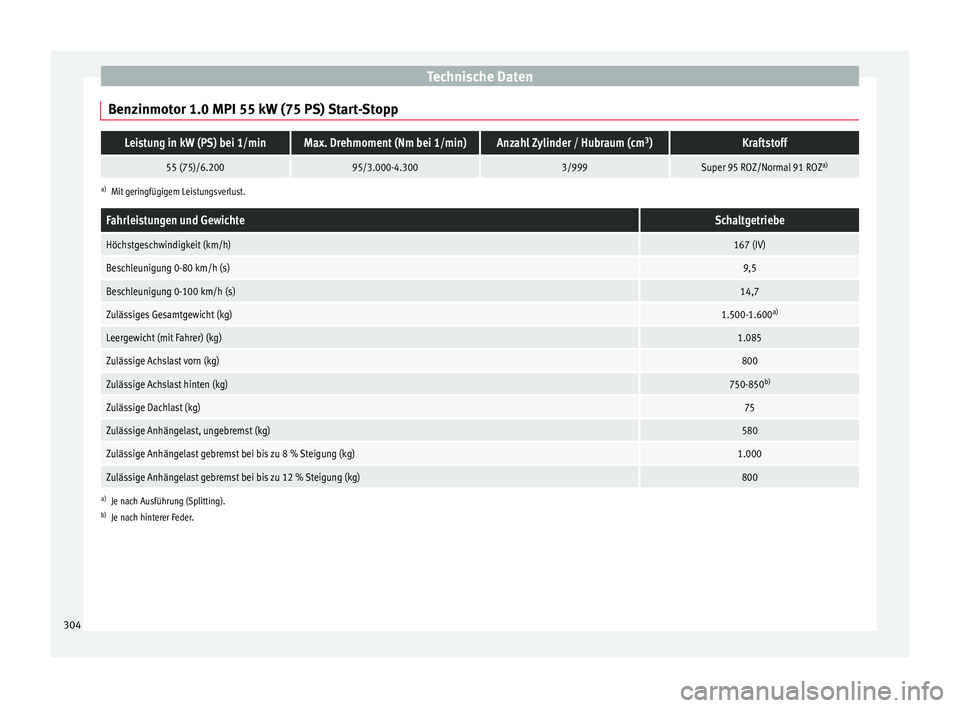
Task: Select the kerb weight value '1.085'
Action: click(749, 338)
